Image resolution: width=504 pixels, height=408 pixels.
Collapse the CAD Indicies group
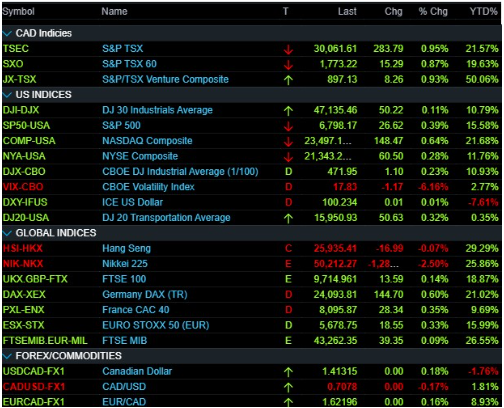click(7, 33)
